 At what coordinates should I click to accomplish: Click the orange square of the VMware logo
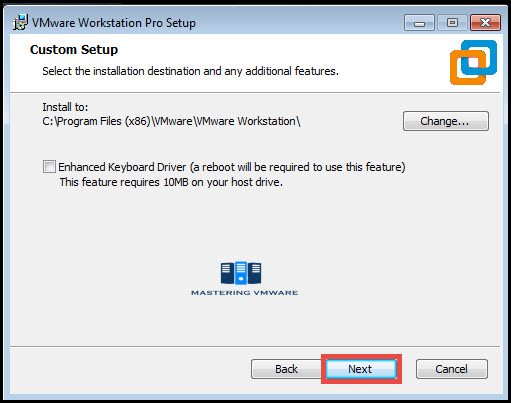(x=468, y=68)
